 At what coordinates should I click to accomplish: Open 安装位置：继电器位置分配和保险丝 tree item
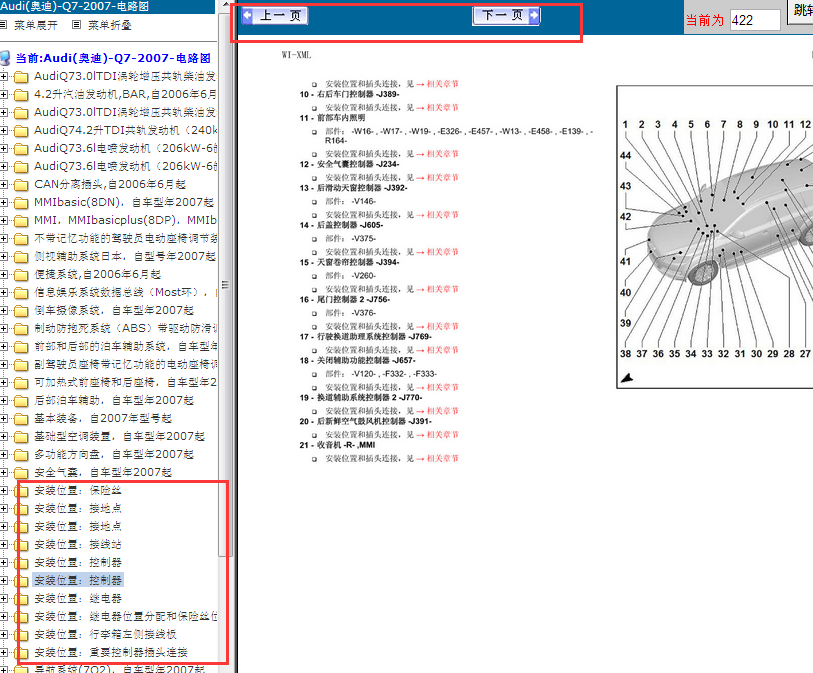coord(125,616)
